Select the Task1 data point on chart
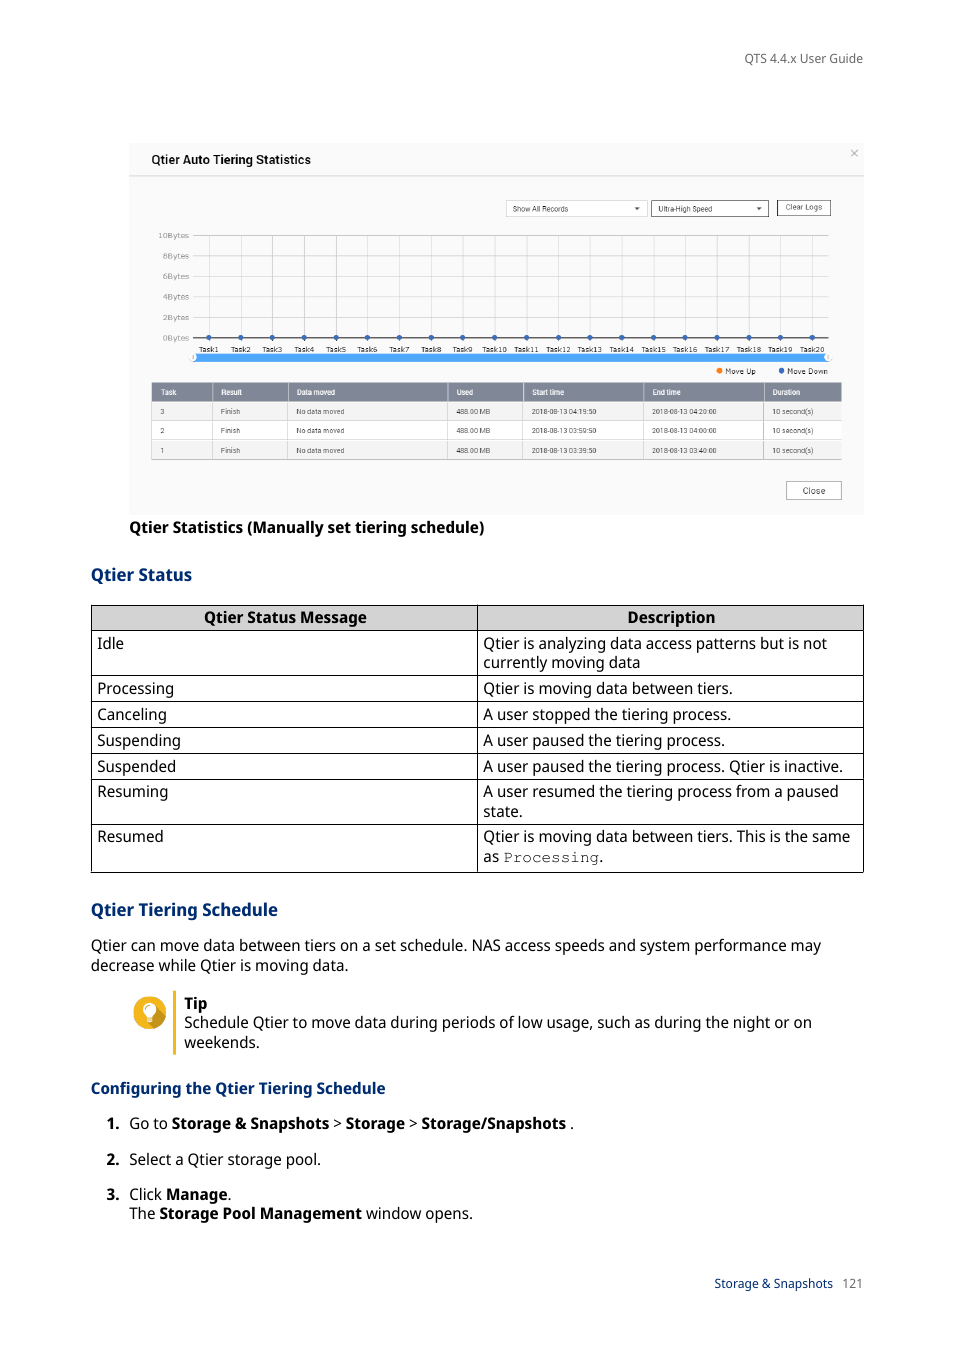The image size is (954, 1350). 208,338
